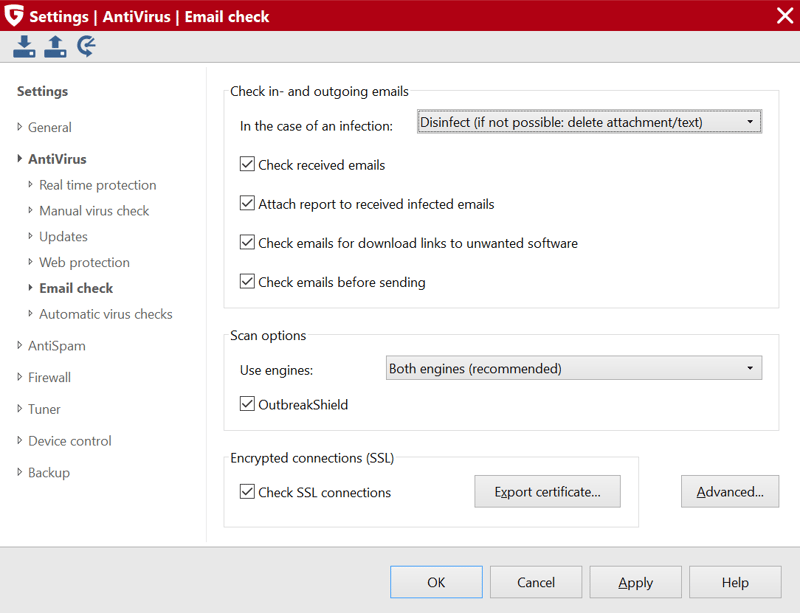This screenshot has width=800, height=613.
Task: Toggle Attach report to received infected emails
Action: pos(247,203)
